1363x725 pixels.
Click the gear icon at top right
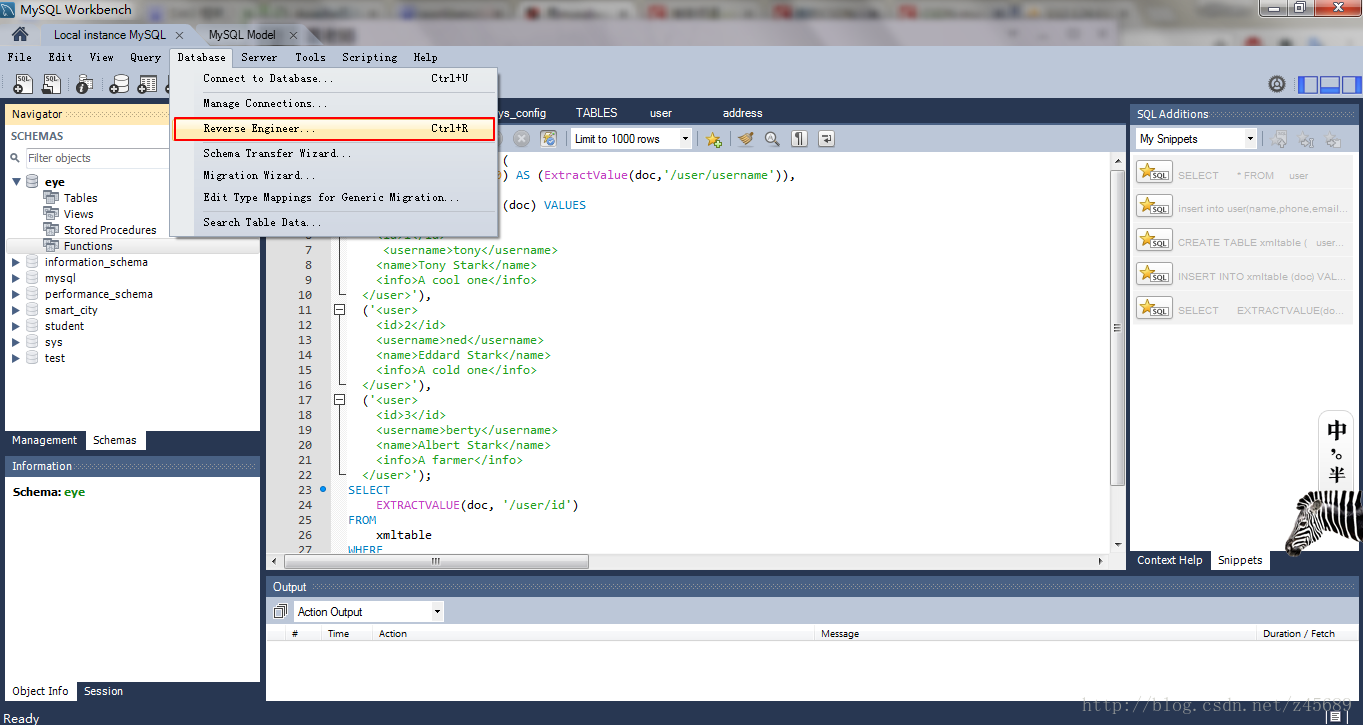pyautogui.click(x=1276, y=84)
